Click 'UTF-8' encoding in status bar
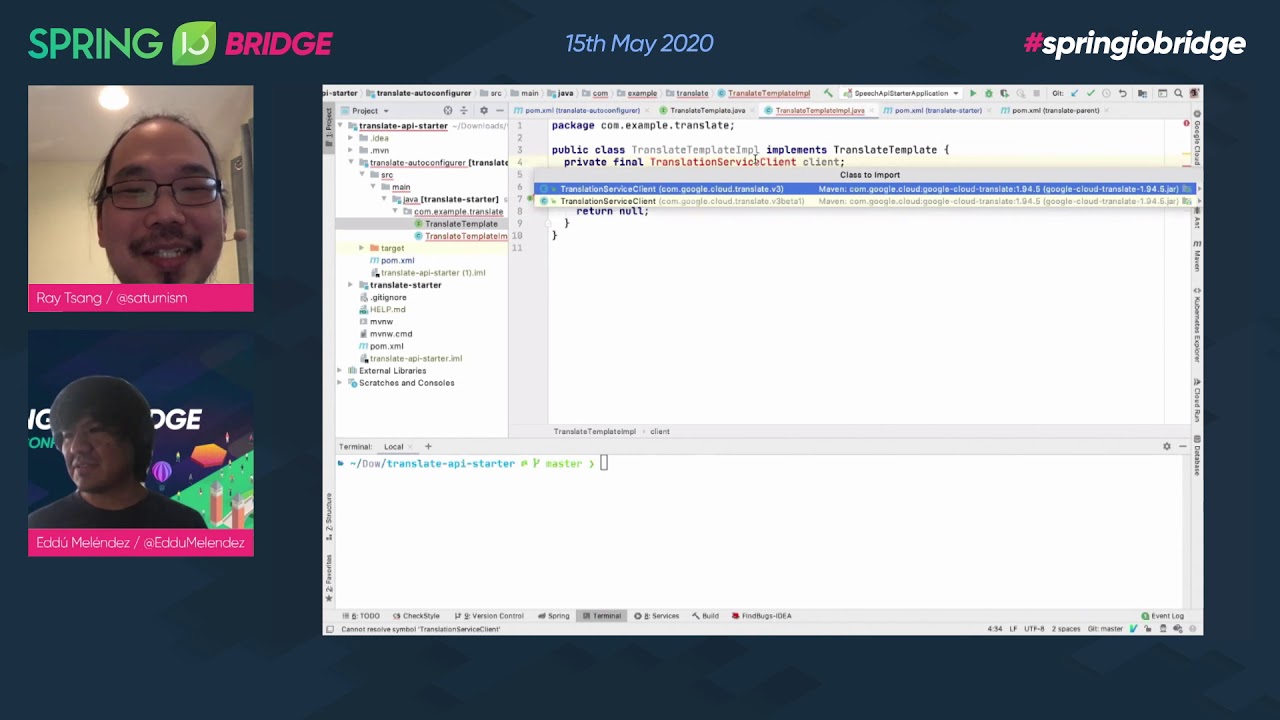The width and height of the screenshot is (1280, 720). [1034, 629]
